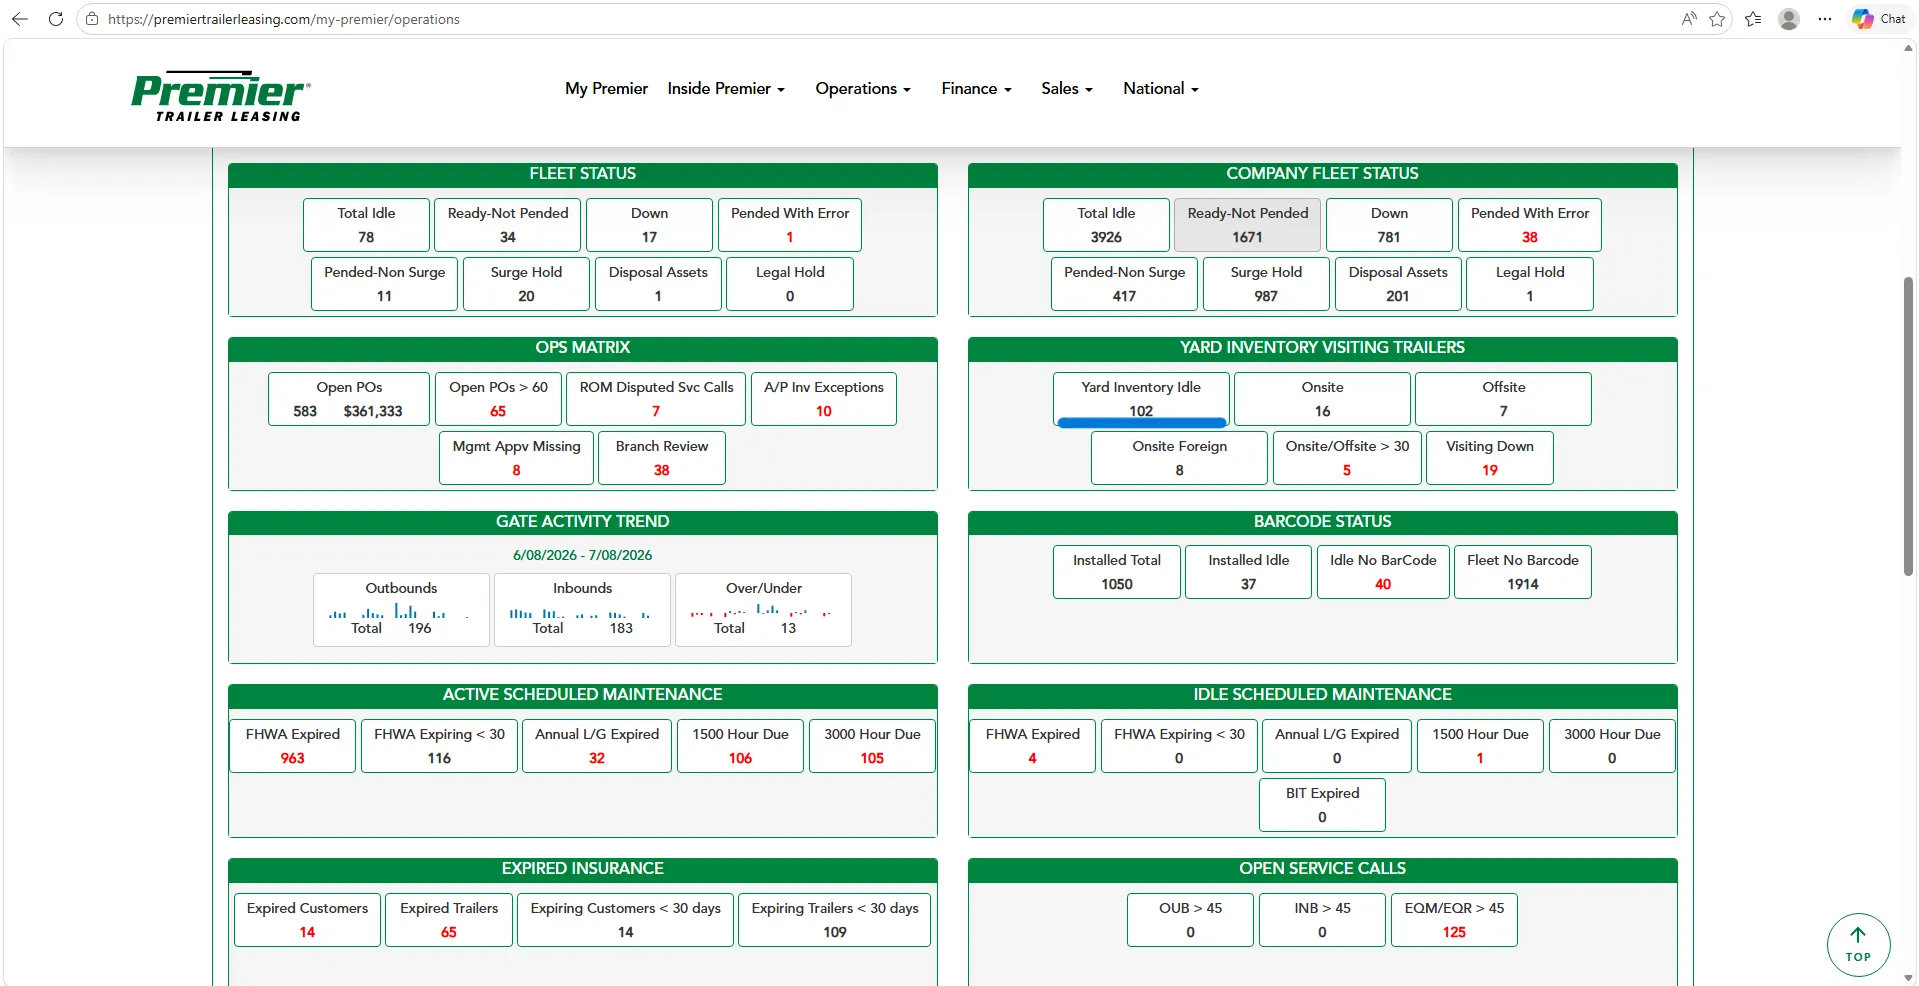Open the EQM/EQR > 45 tile
1919x986 pixels.
[1454, 920]
